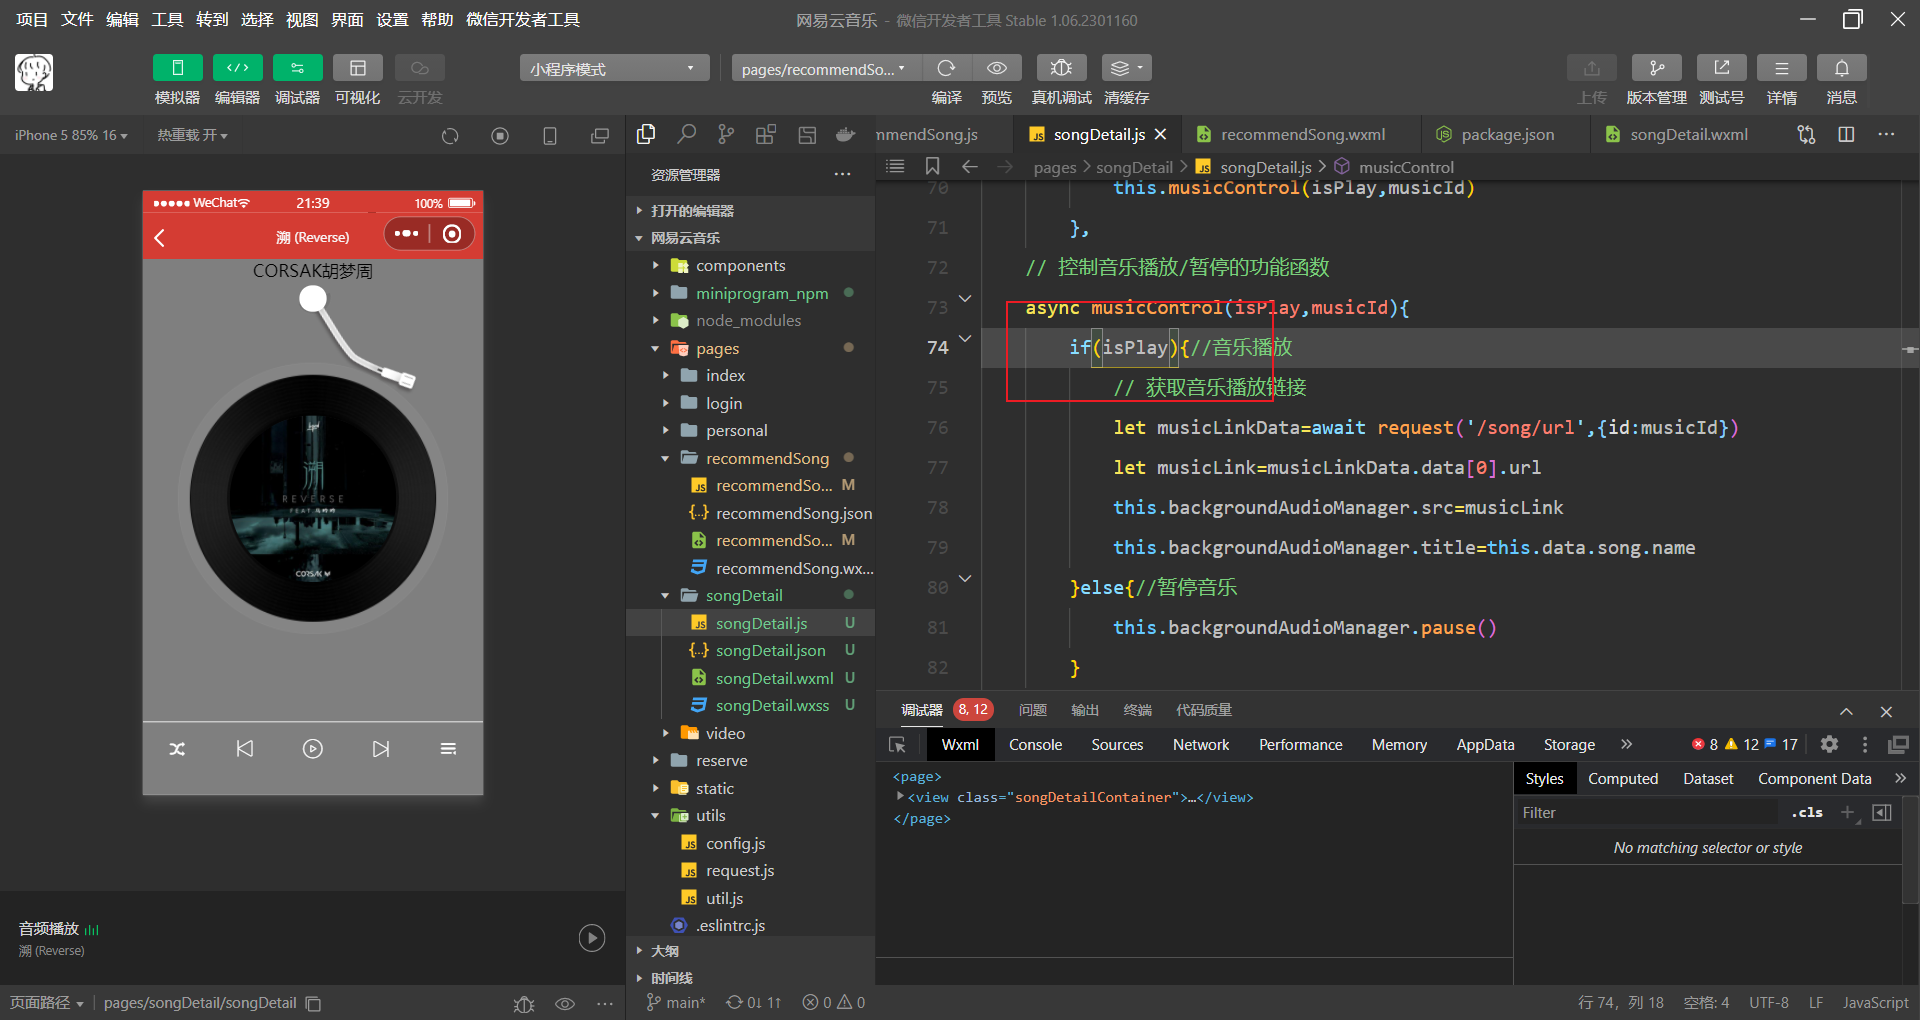1920x1020 pixels.
Task: Click the element selector inspect icon
Action: tap(897, 744)
